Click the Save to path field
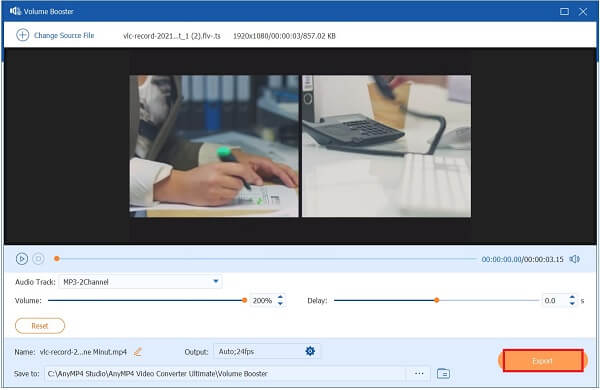This screenshot has width=600, height=390. click(225, 374)
